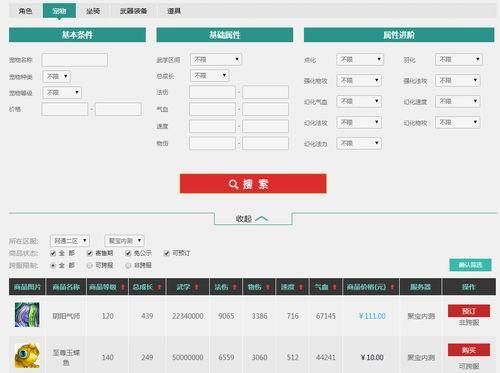Sort by 法伤 column arrow
Viewport: 500px width, 373px height.
coord(234,287)
